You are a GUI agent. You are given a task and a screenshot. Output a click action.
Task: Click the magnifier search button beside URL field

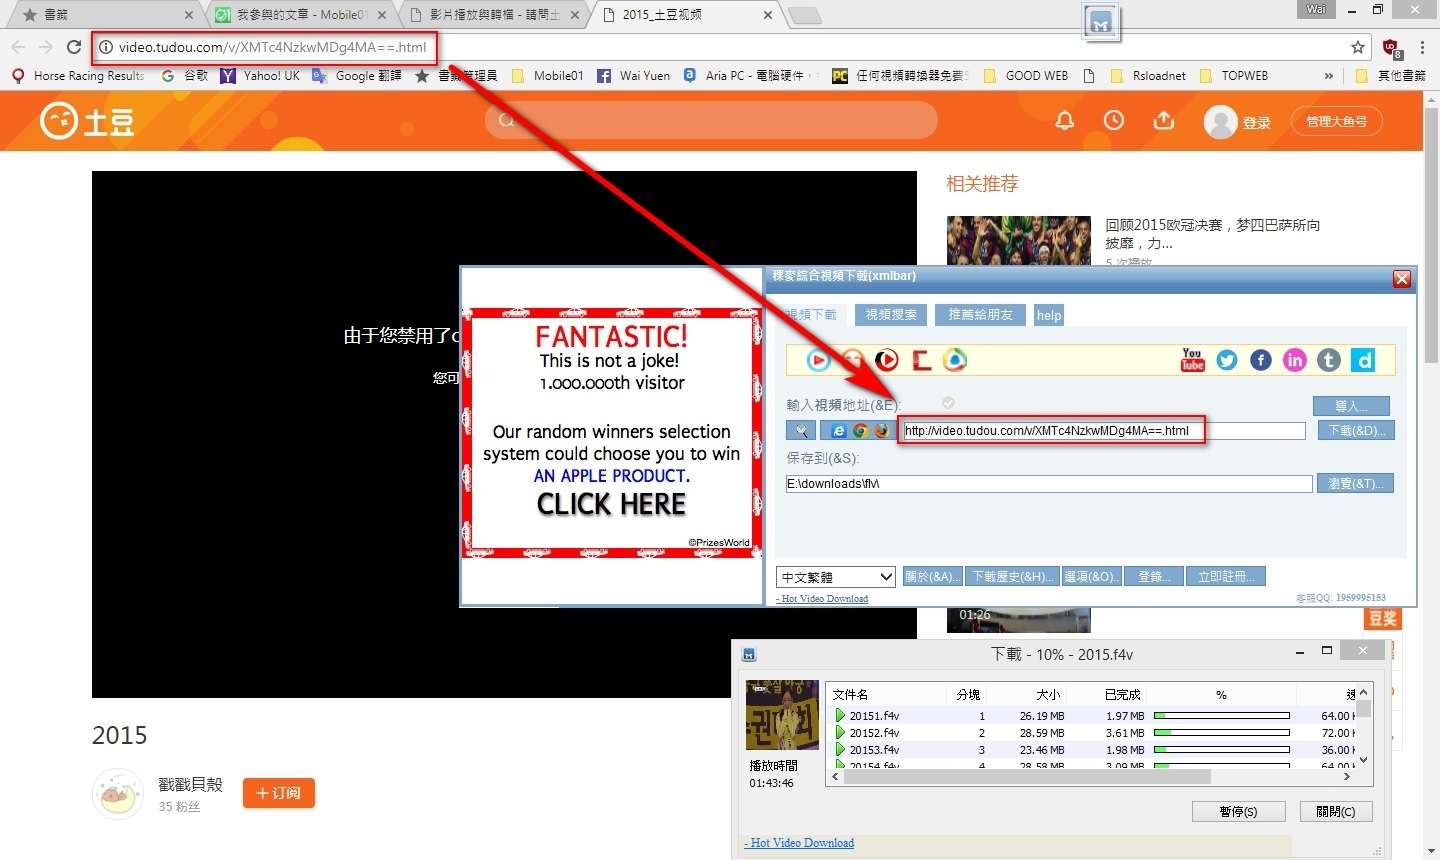(801, 431)
